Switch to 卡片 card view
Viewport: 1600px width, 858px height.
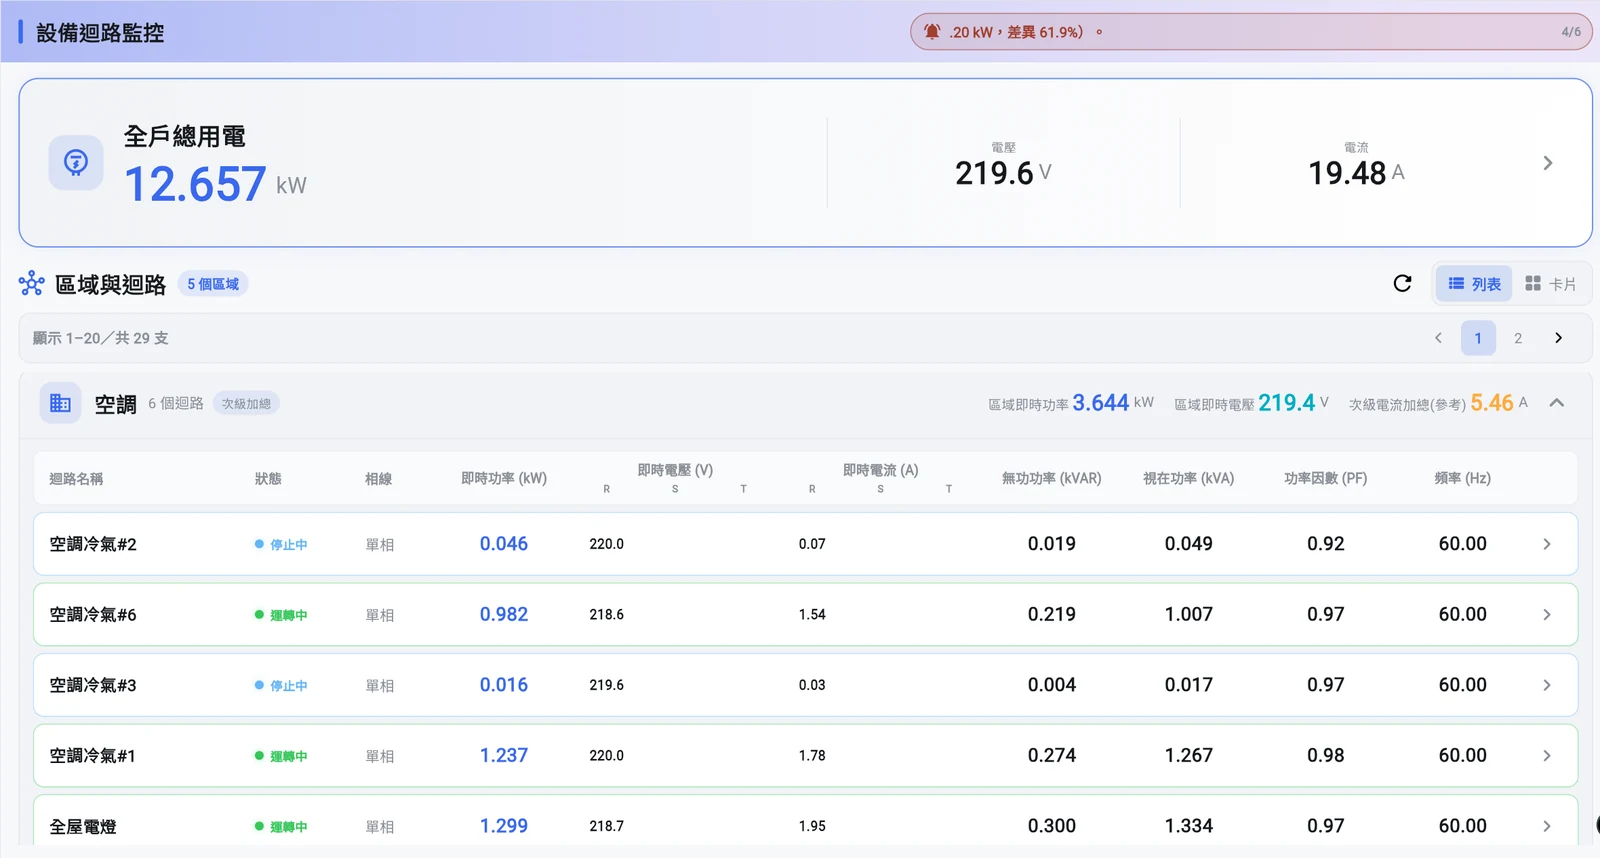[x=1550, y=284]
